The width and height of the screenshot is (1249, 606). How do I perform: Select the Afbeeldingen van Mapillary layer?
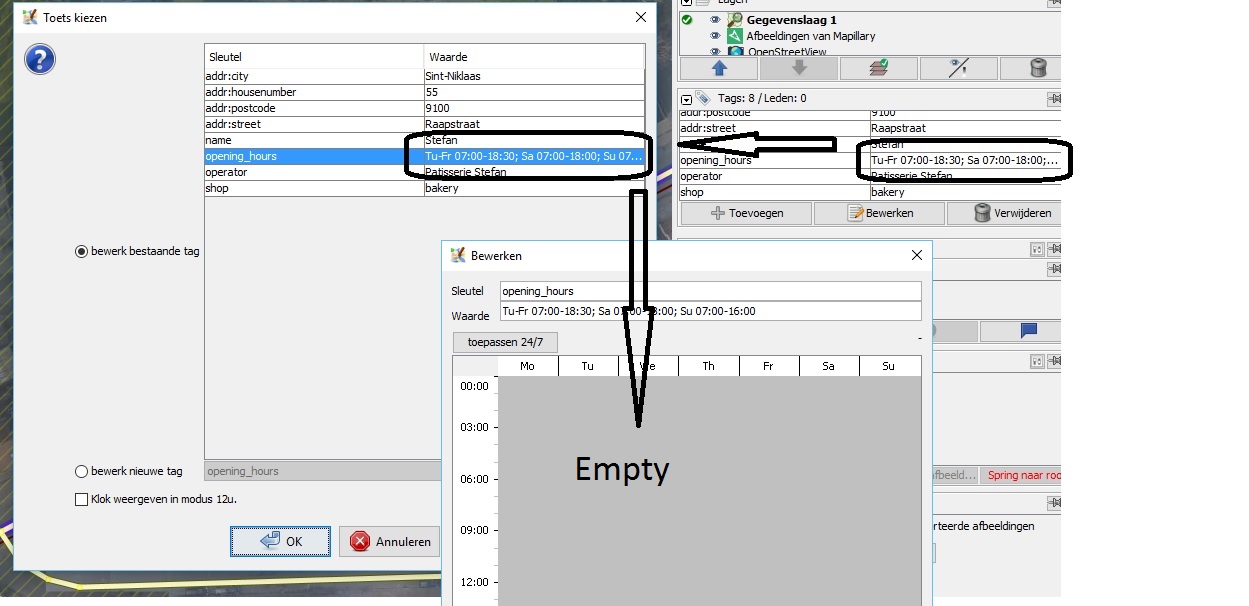[811, 36]
